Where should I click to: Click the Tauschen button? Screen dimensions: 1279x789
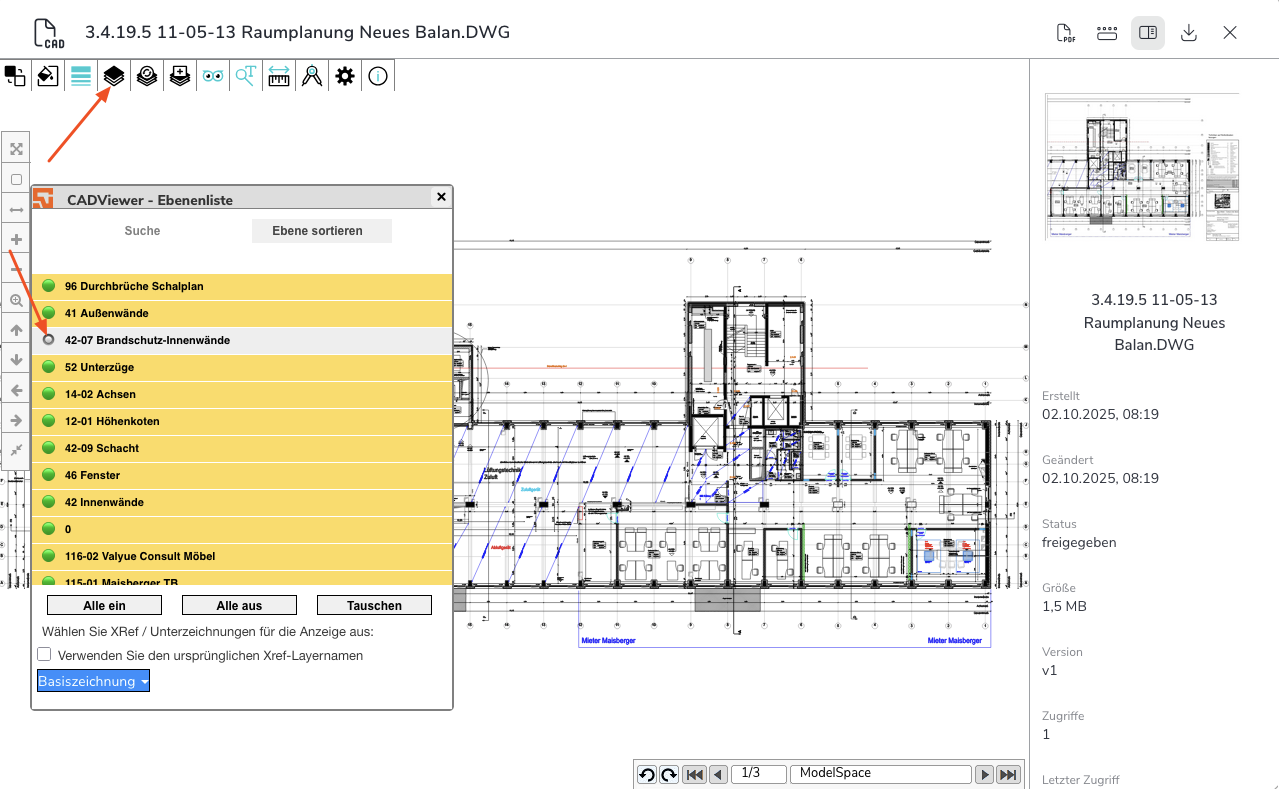point(374,605)
